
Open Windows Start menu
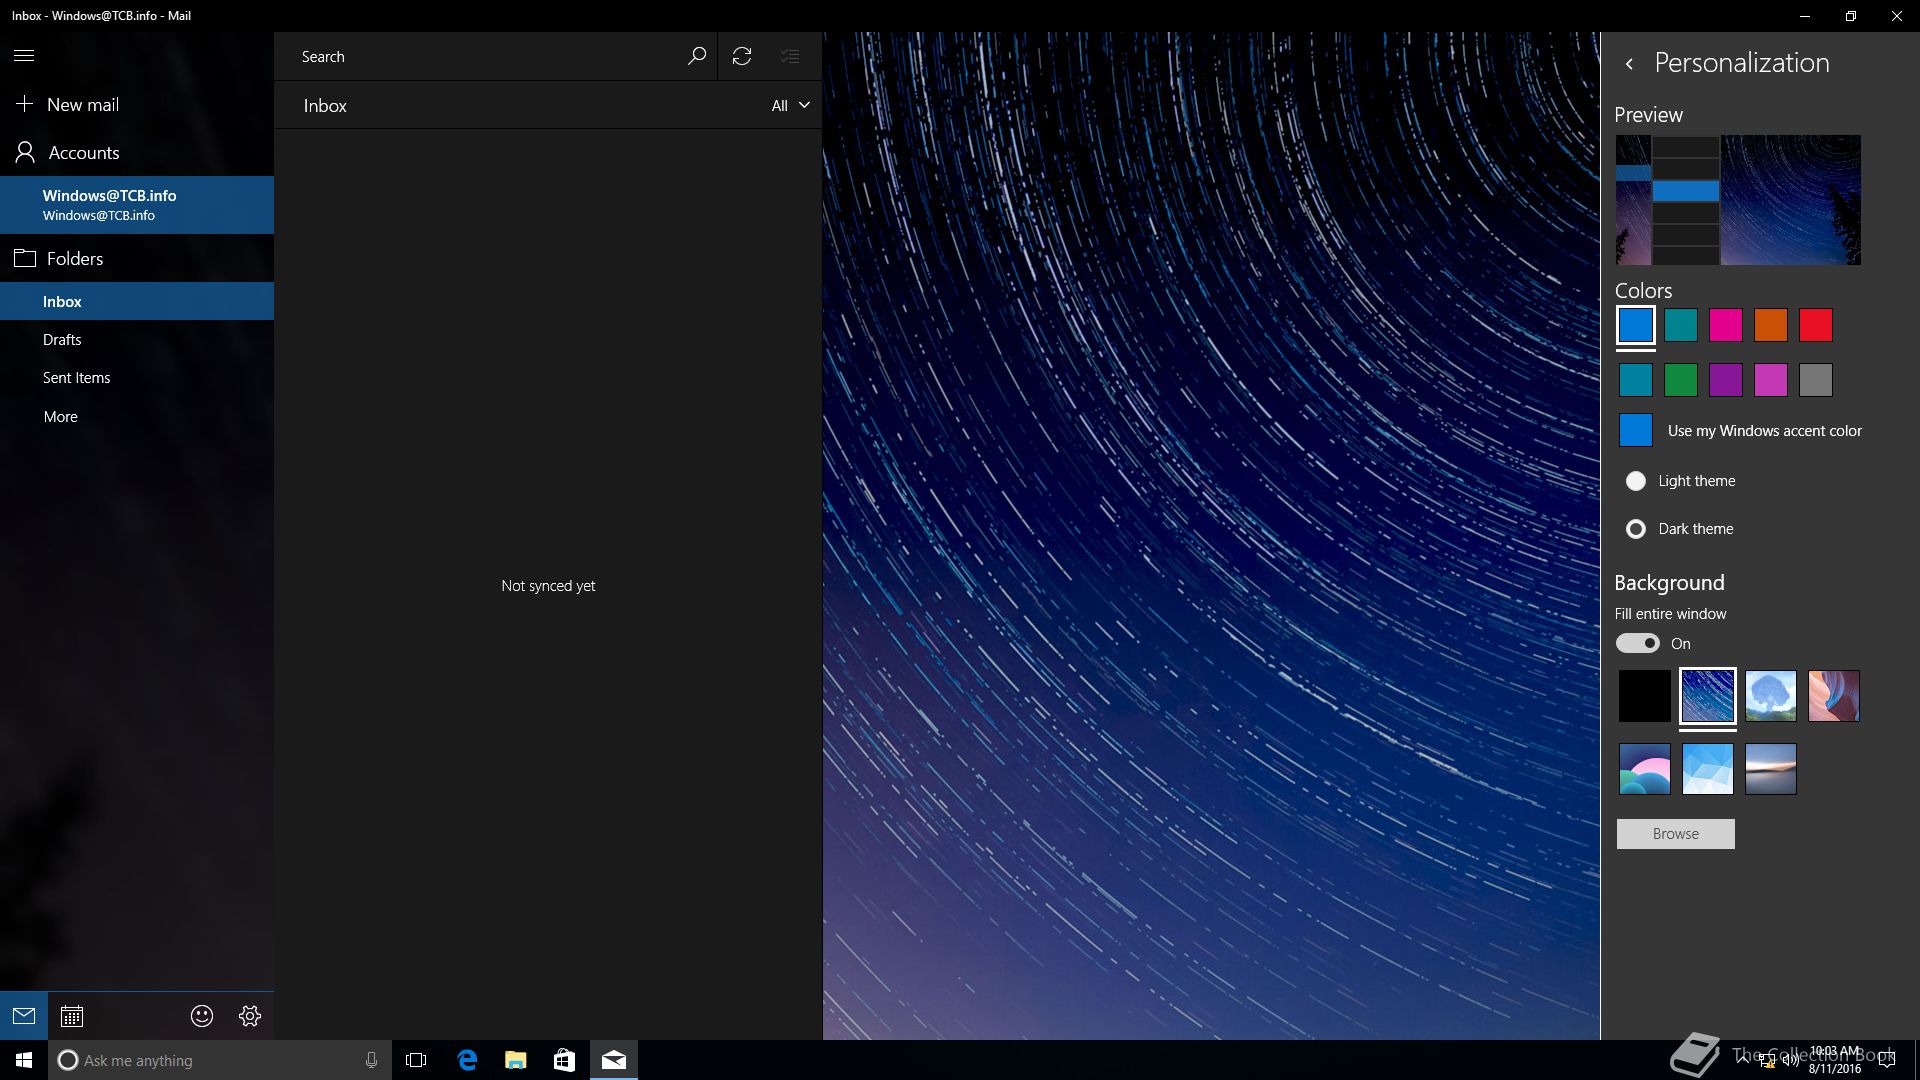click(24, 1060)
